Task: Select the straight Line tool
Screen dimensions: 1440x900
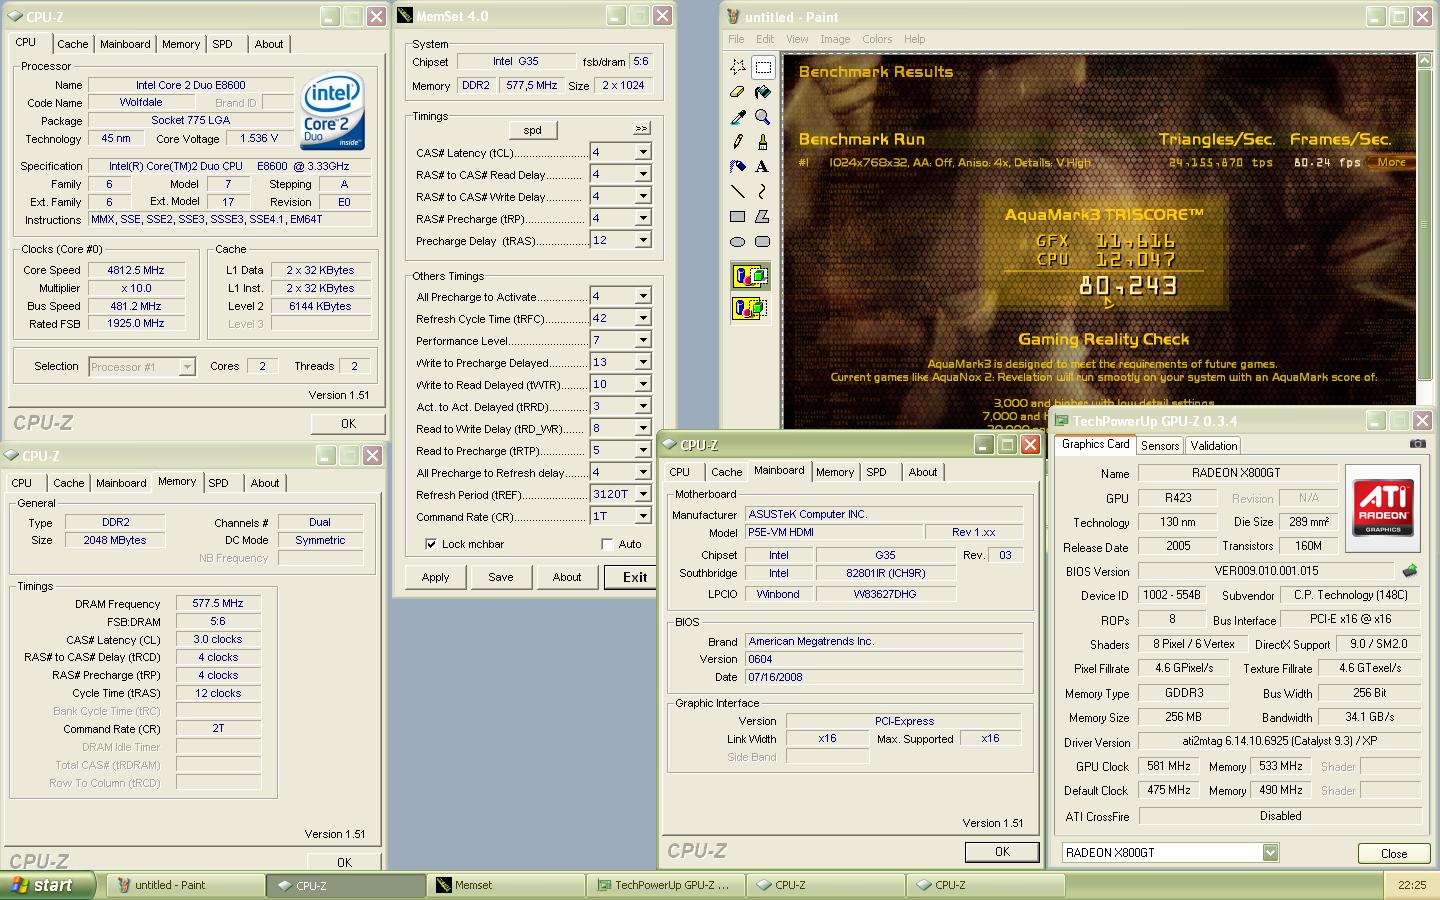Action: [738, 191]
